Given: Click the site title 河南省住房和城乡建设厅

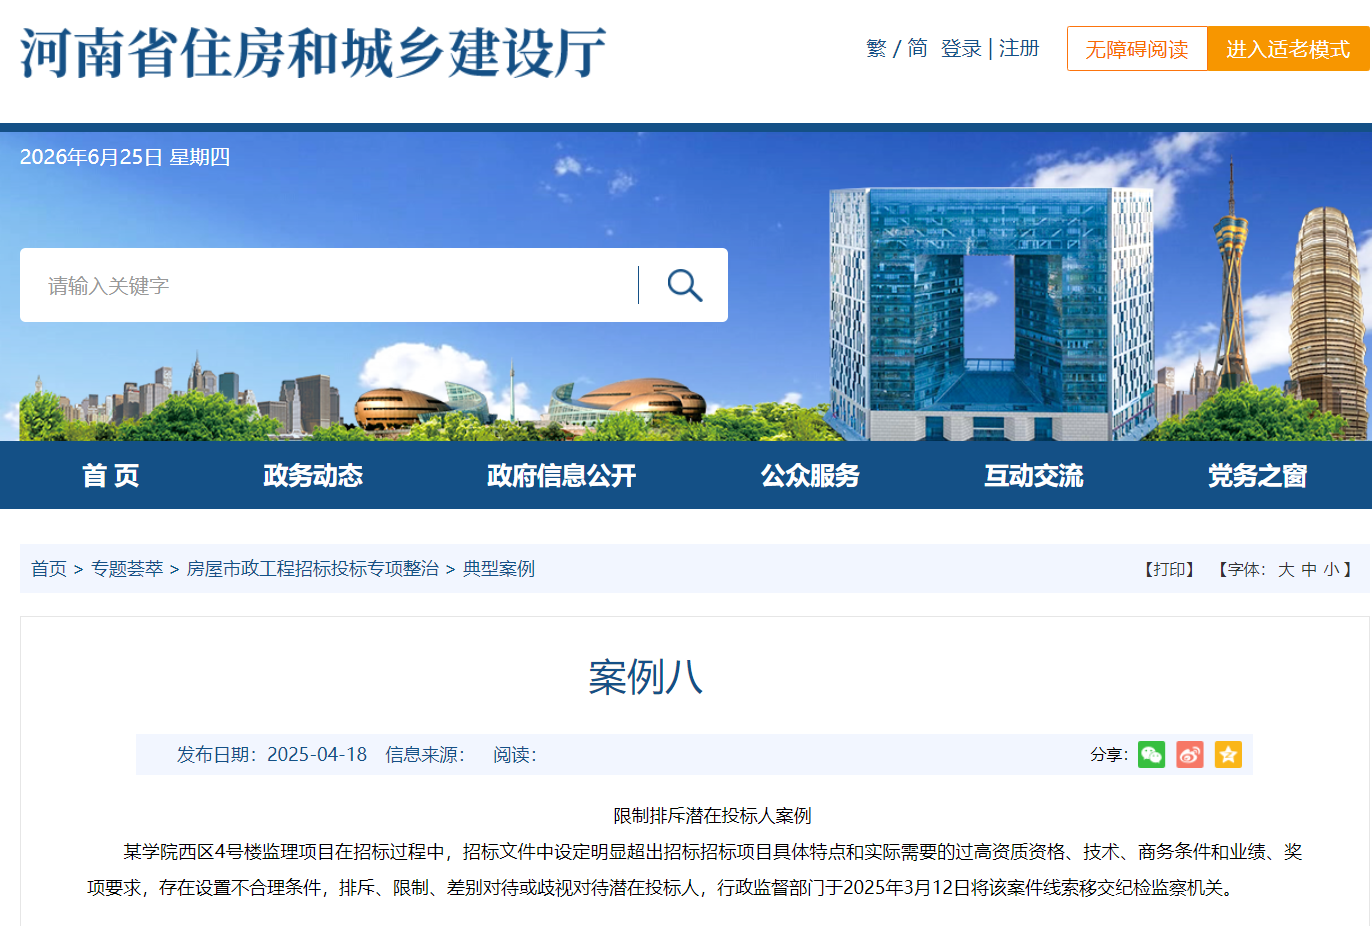Looking at the screenshot, I should point(313,52).
